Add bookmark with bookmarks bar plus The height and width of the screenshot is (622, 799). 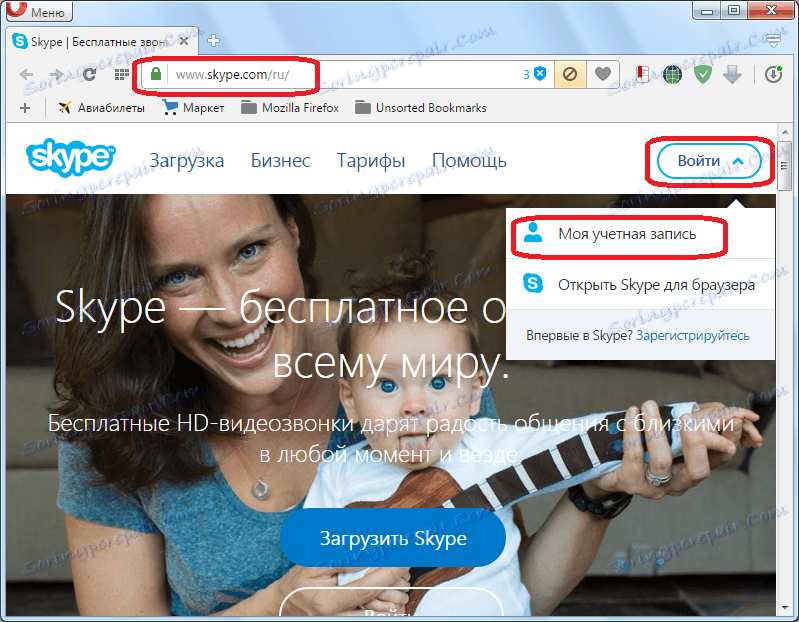(24, 108)
